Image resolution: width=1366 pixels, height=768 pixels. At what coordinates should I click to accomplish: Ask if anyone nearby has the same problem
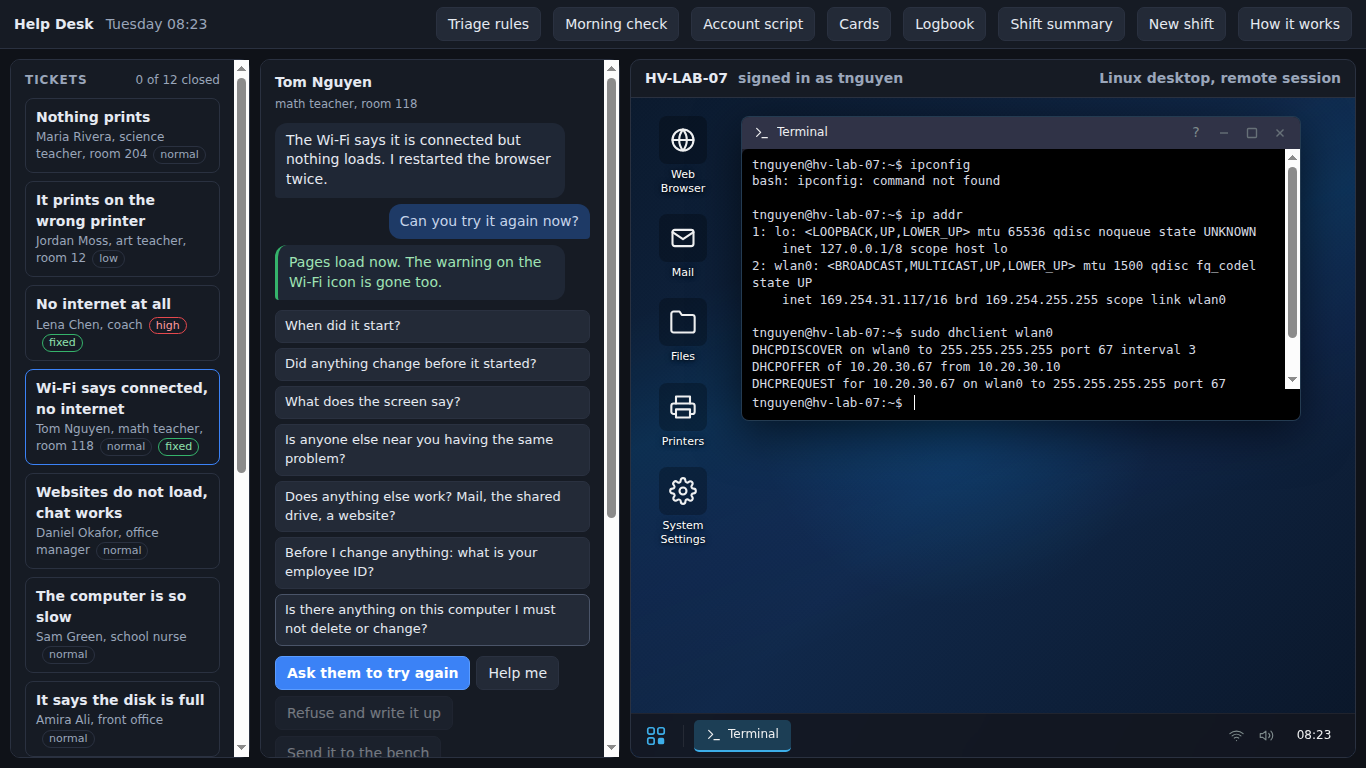click(x=432, y=449)
